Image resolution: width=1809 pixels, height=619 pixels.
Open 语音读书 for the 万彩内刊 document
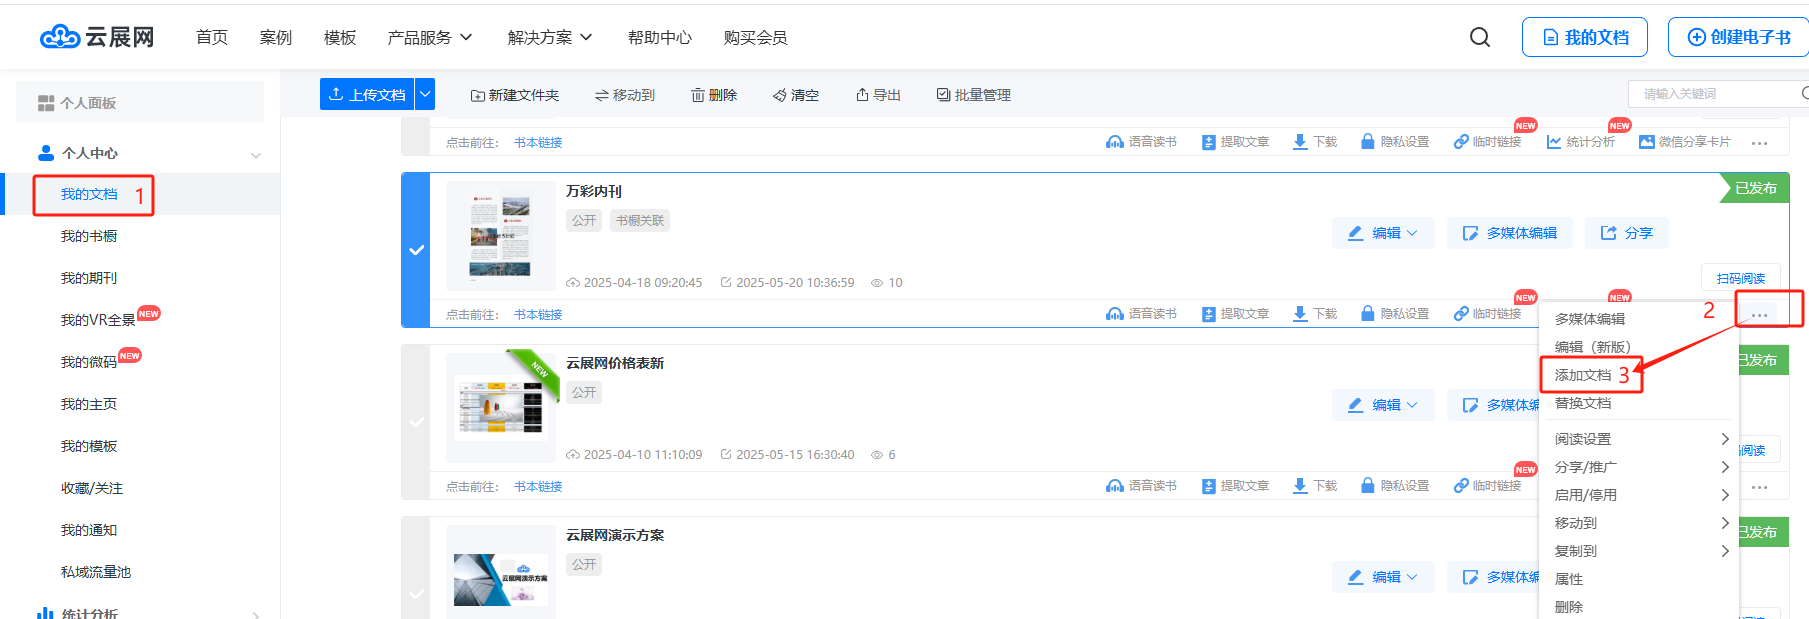[x=1141, y=314]
